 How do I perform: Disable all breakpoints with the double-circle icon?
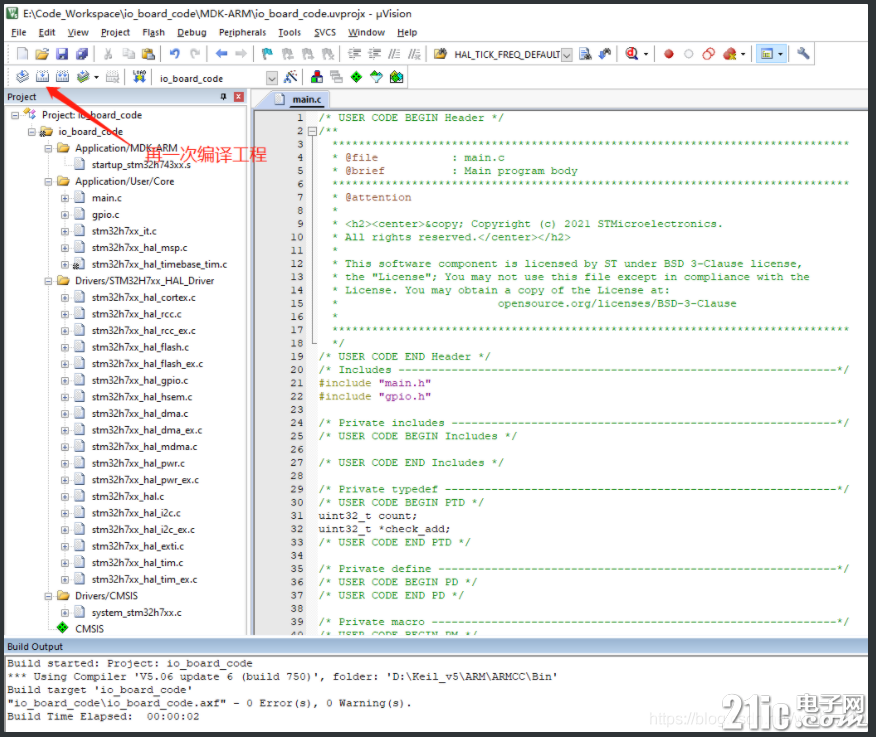coord(708,54)
